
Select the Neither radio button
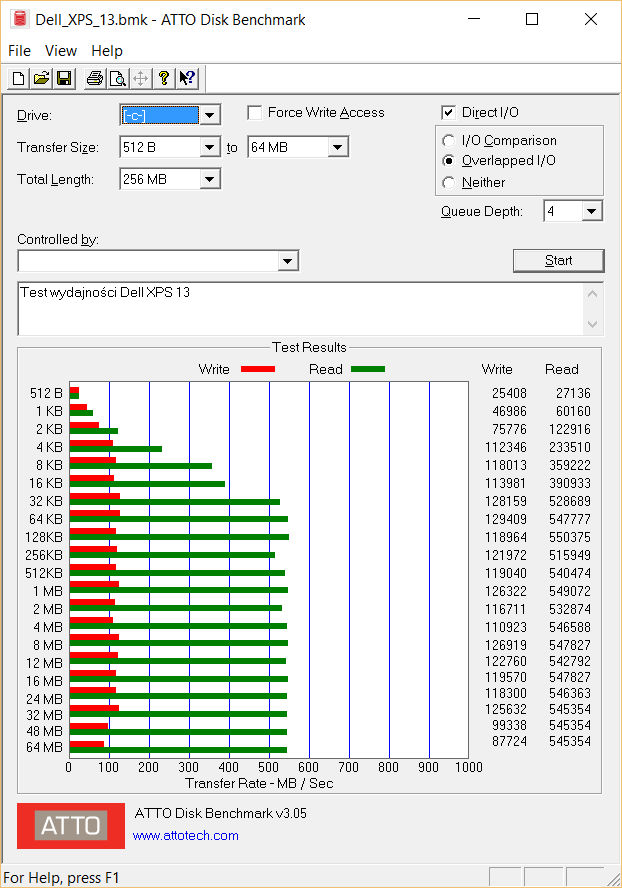point(449,182)
